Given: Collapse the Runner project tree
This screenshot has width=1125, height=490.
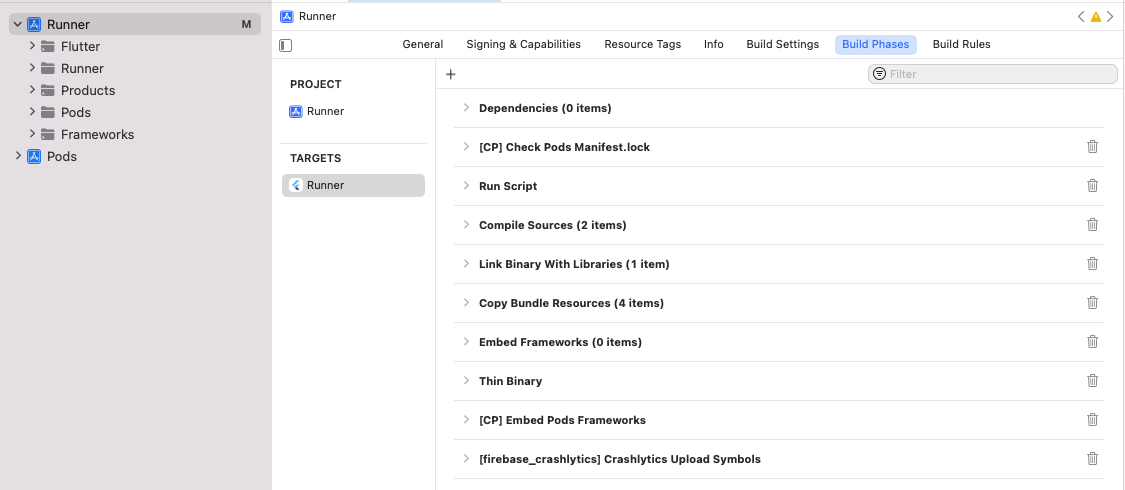Looking at the screenshot, I should coord(17,24).
